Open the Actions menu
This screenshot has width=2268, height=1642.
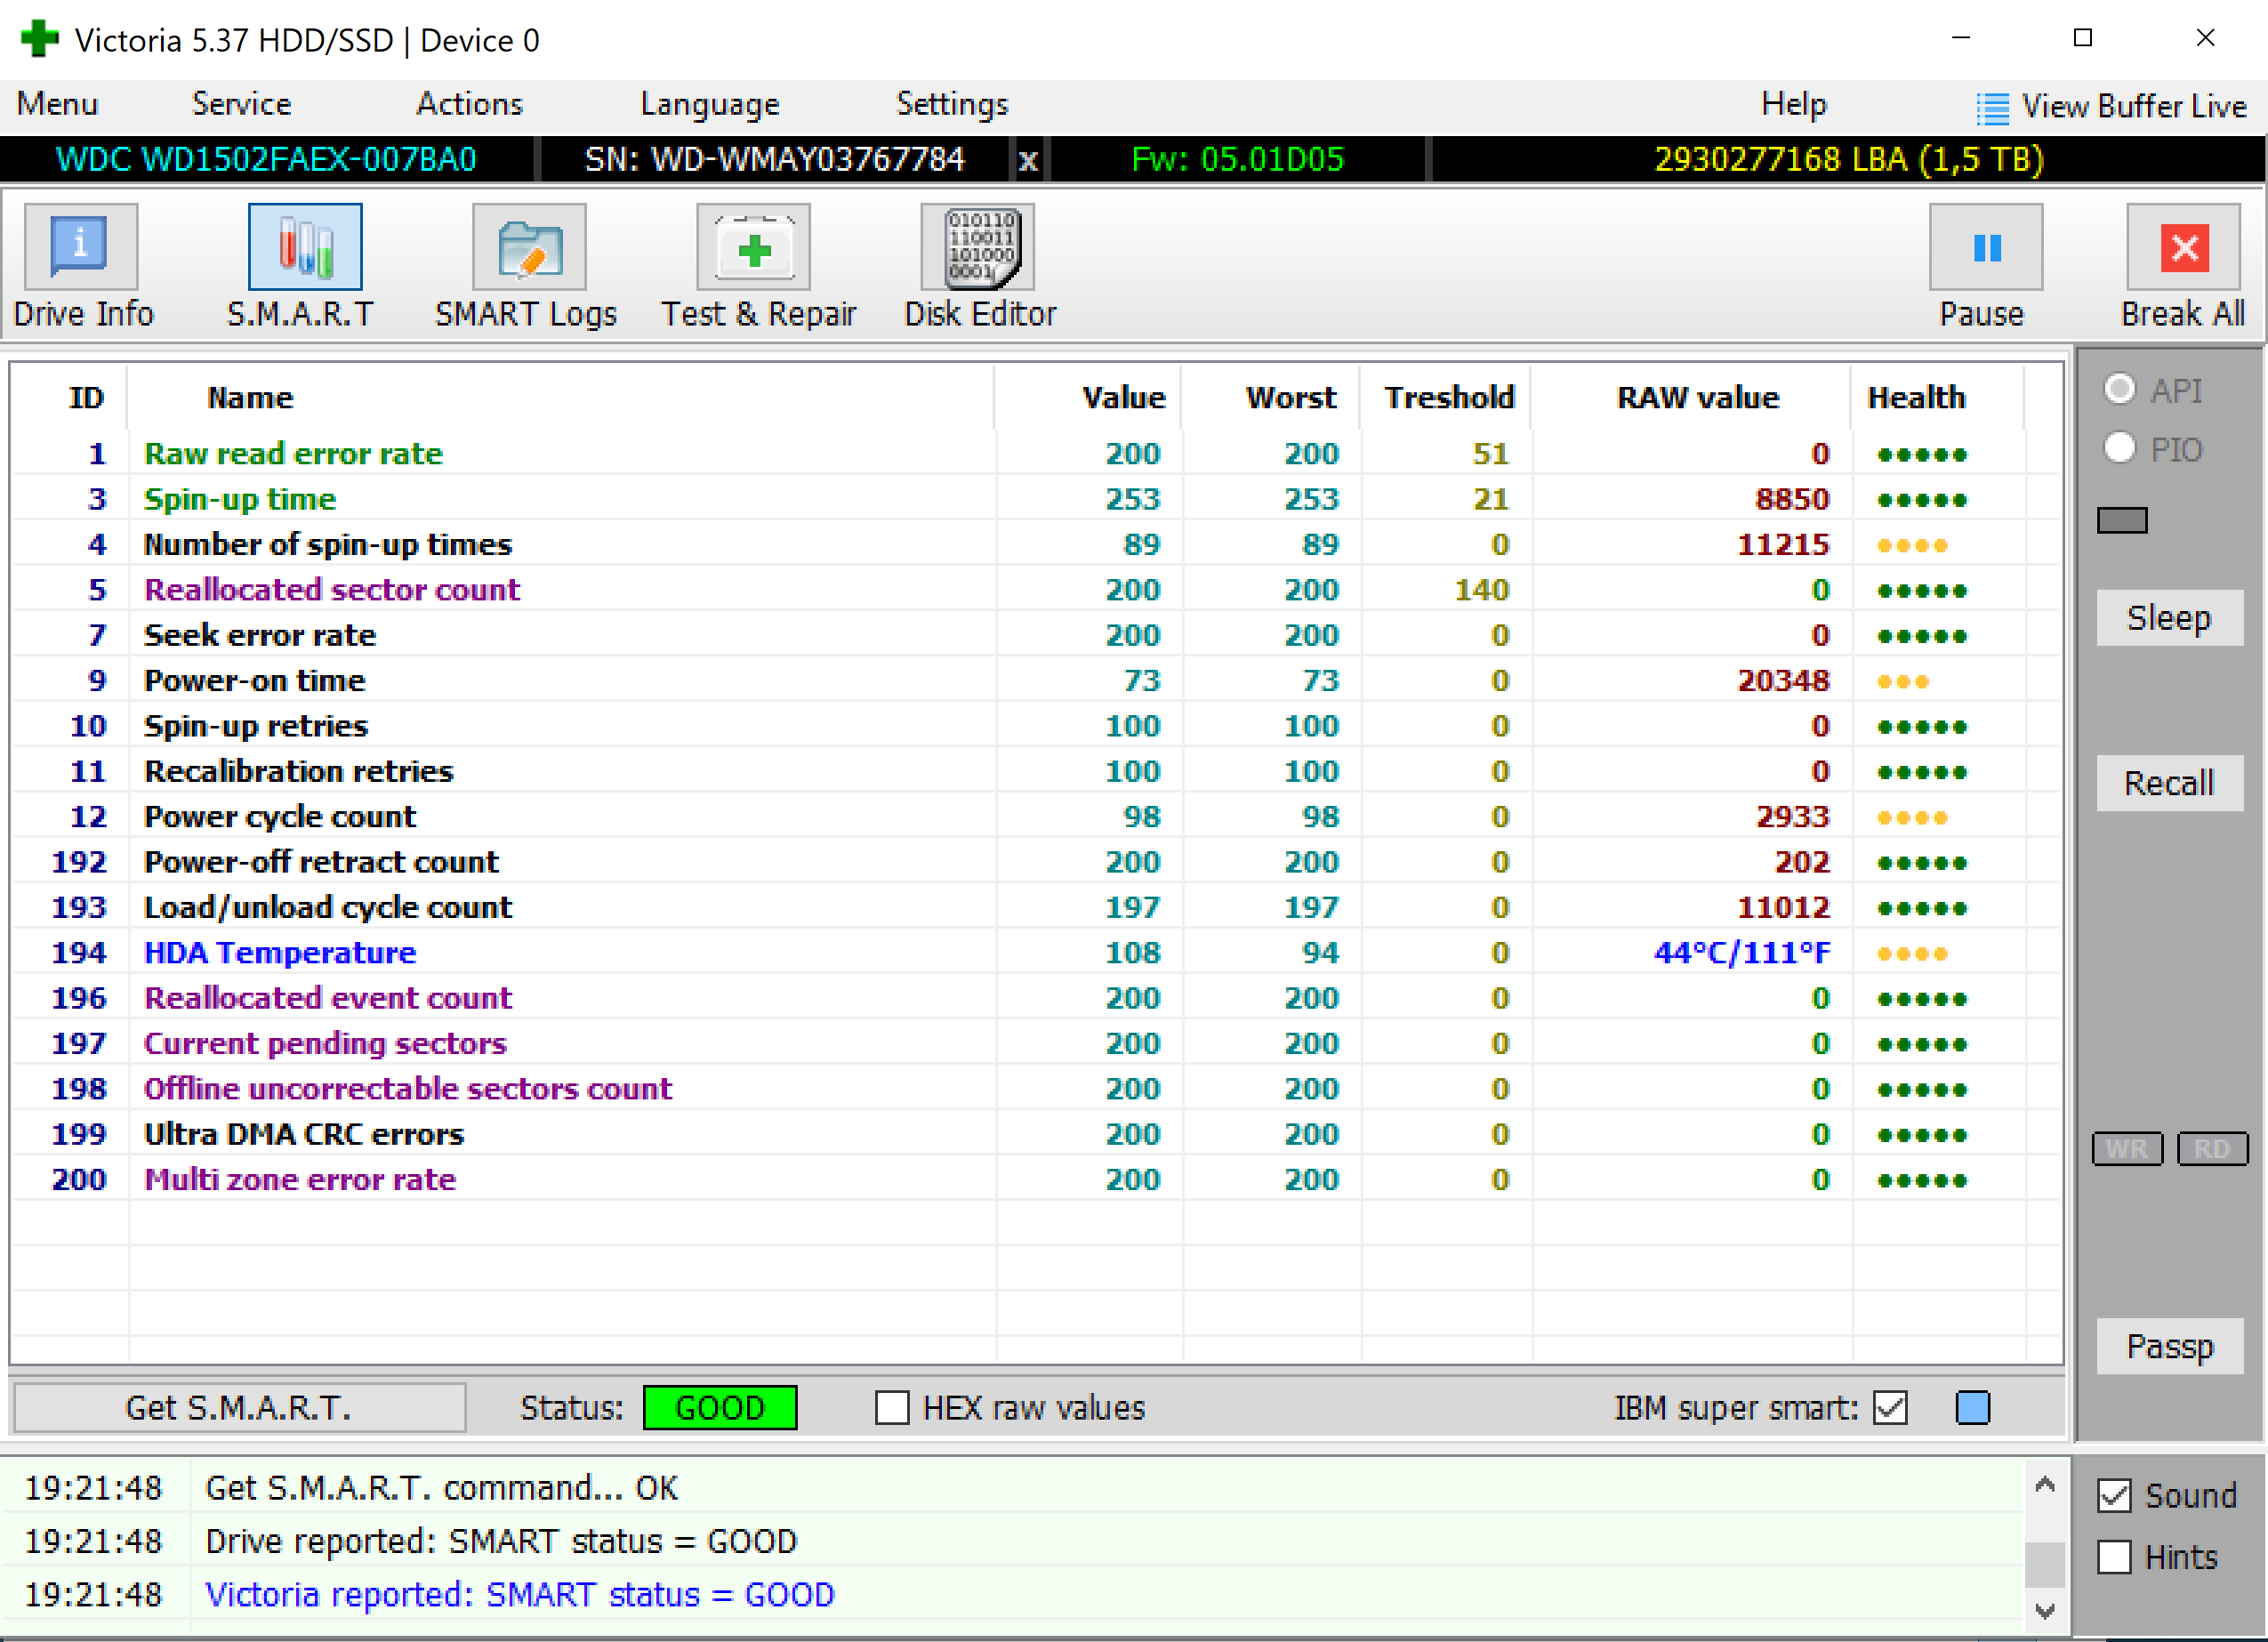pyautogui.click(x=469, y=104)
